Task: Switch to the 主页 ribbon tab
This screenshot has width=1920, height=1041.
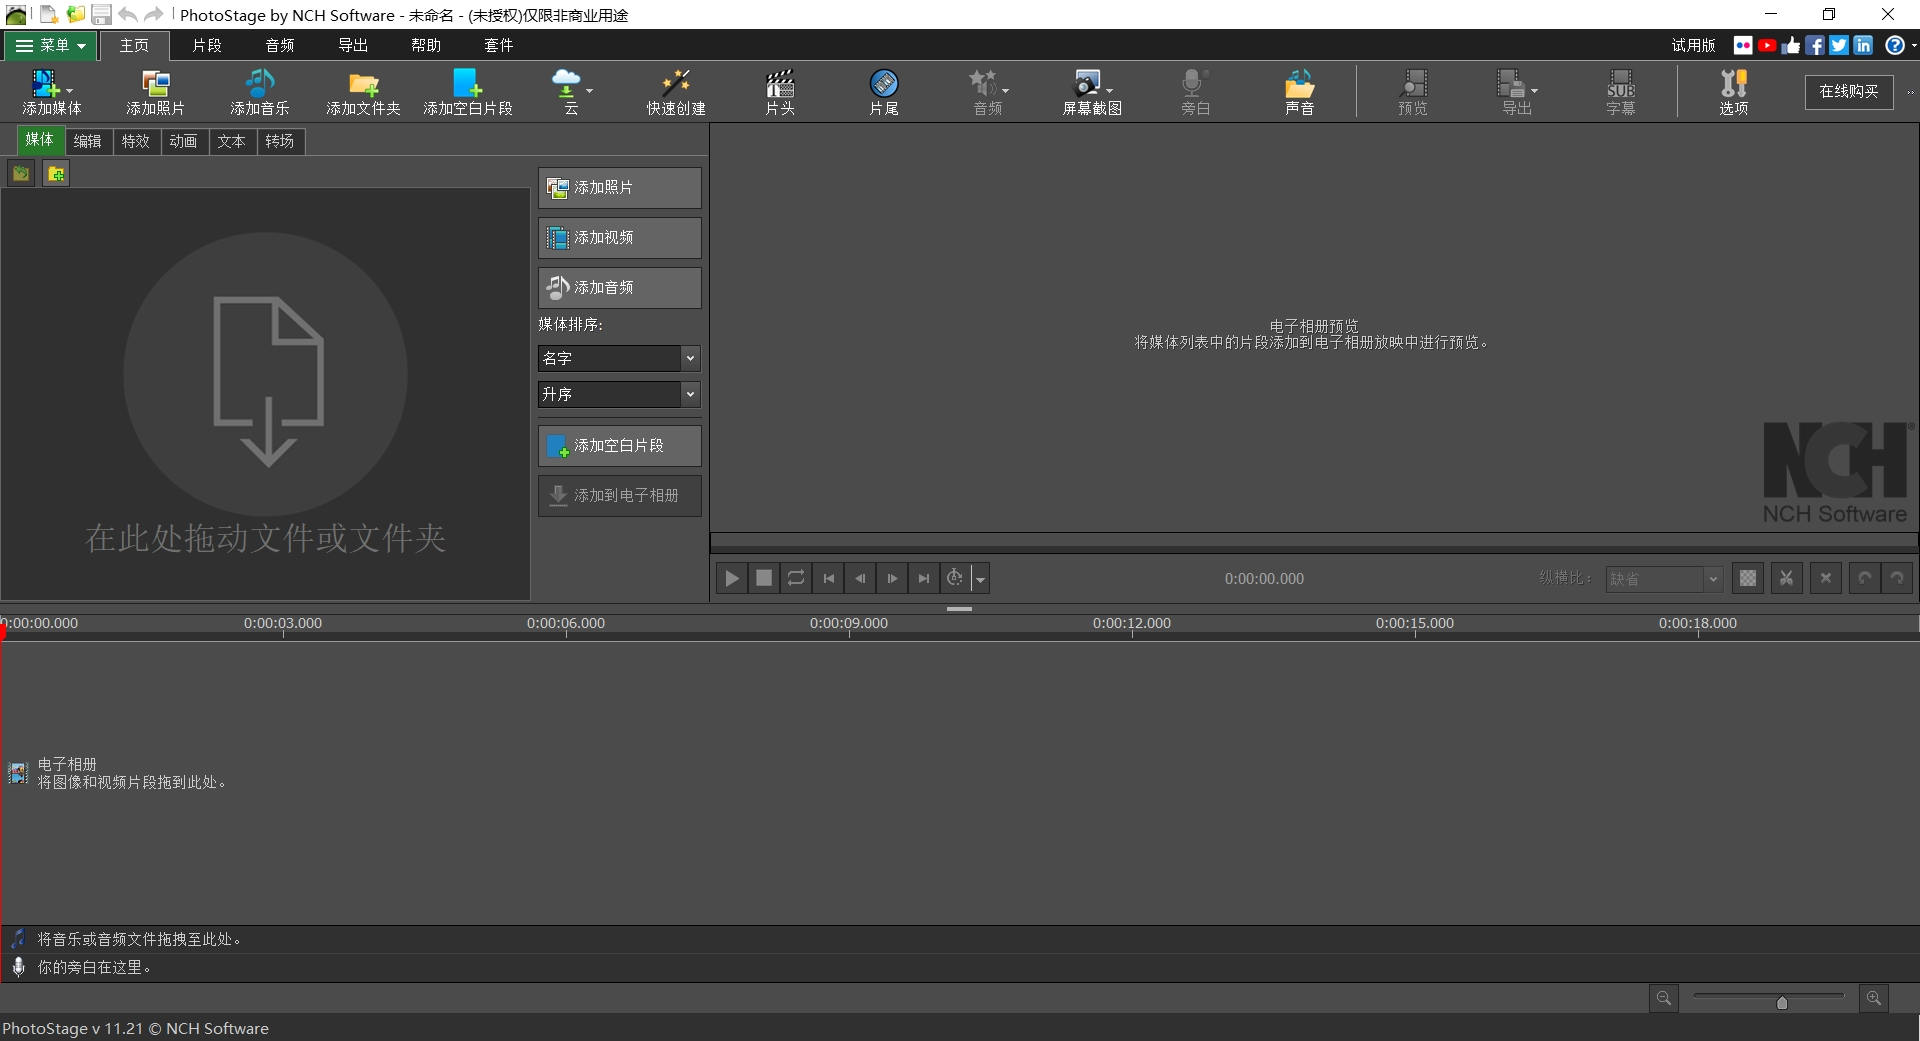Action: 134,45
